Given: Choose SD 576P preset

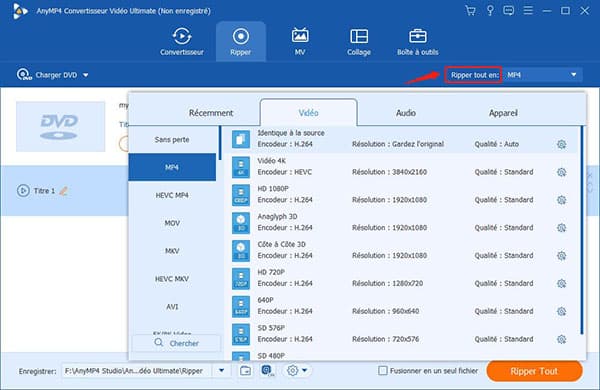Looking at the screenshot, I should tap(400, 335).
